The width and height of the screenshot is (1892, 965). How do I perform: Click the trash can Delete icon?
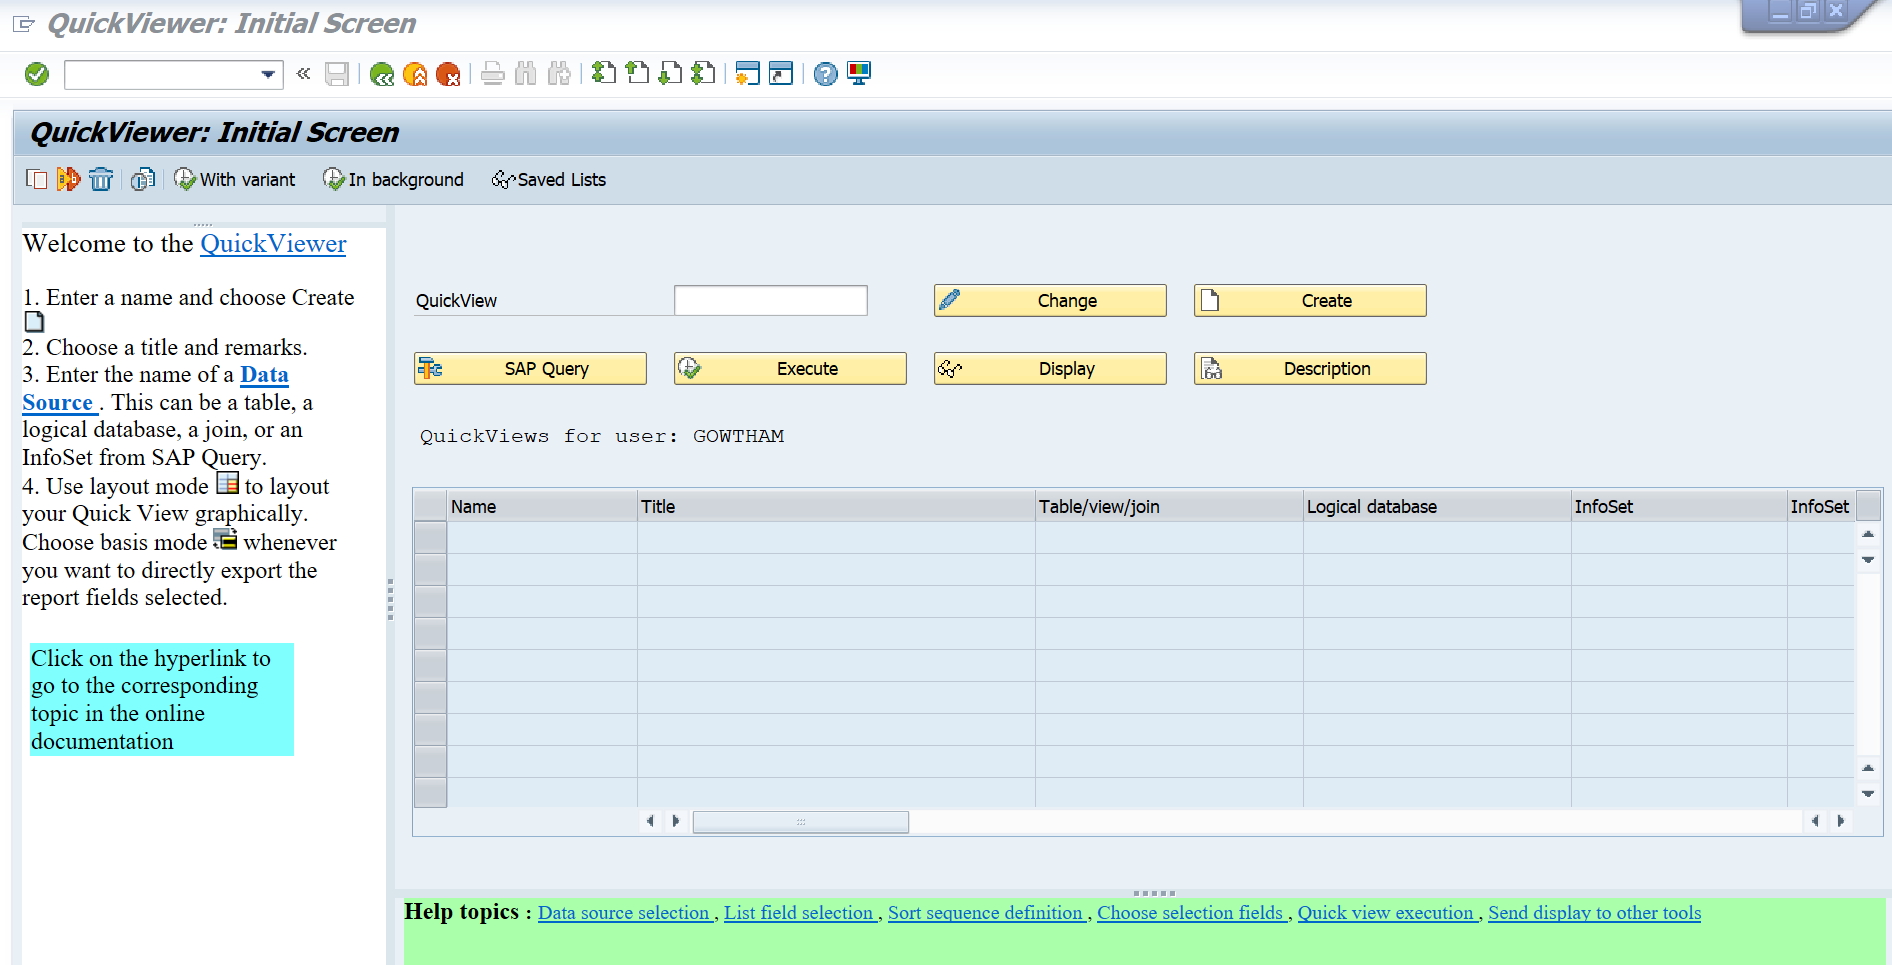click(101, 180)
